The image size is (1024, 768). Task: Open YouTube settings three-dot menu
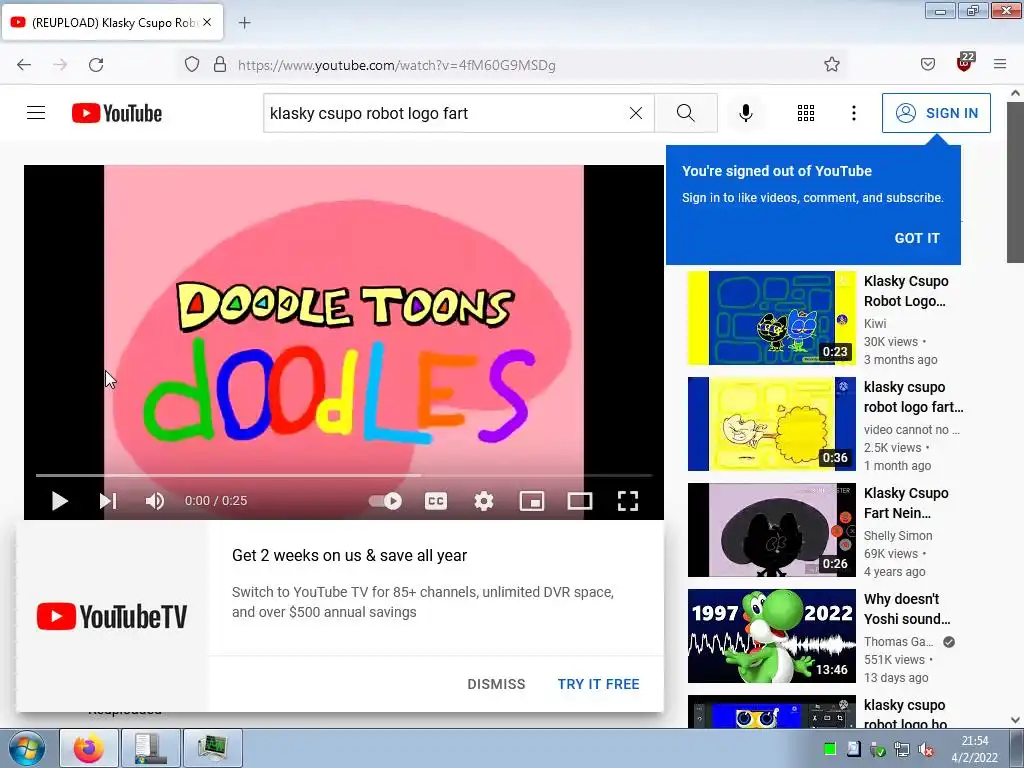pos(854,113)
